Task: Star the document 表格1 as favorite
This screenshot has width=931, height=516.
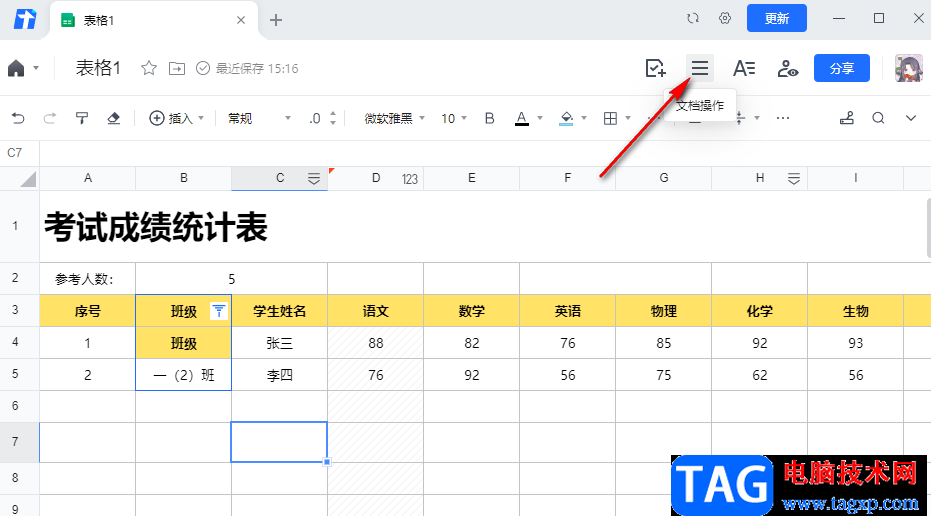Action: tap(148, 68)
